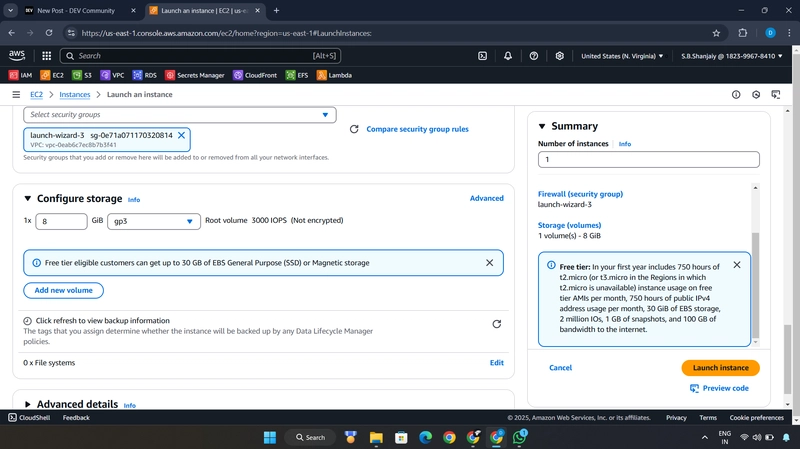The width and height of the screenshot is (800, 449).
Task: Focus the AWS console search box
Action: click(x=201, y=56)
